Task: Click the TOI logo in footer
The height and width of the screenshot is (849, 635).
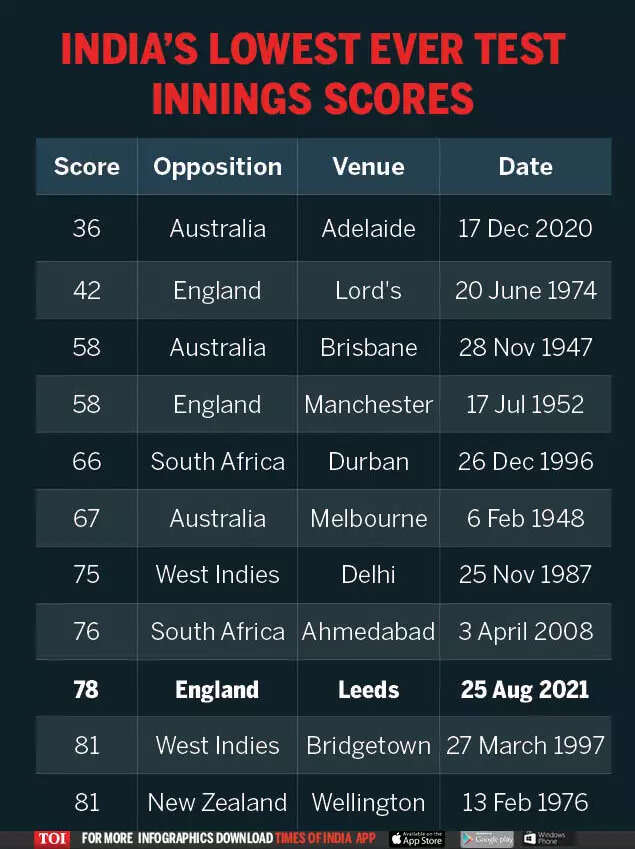Action: pos(52,839)
